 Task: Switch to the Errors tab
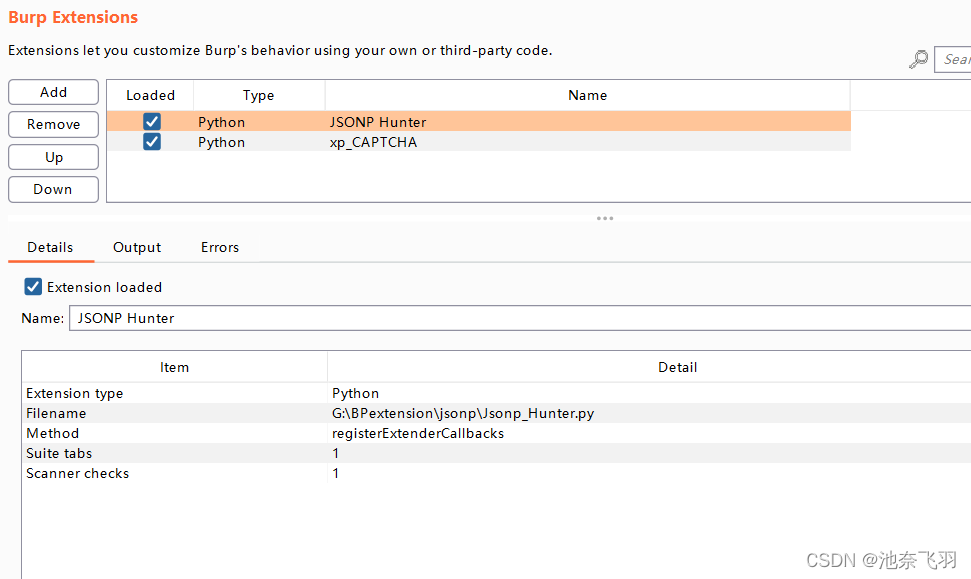click(220, 247)
